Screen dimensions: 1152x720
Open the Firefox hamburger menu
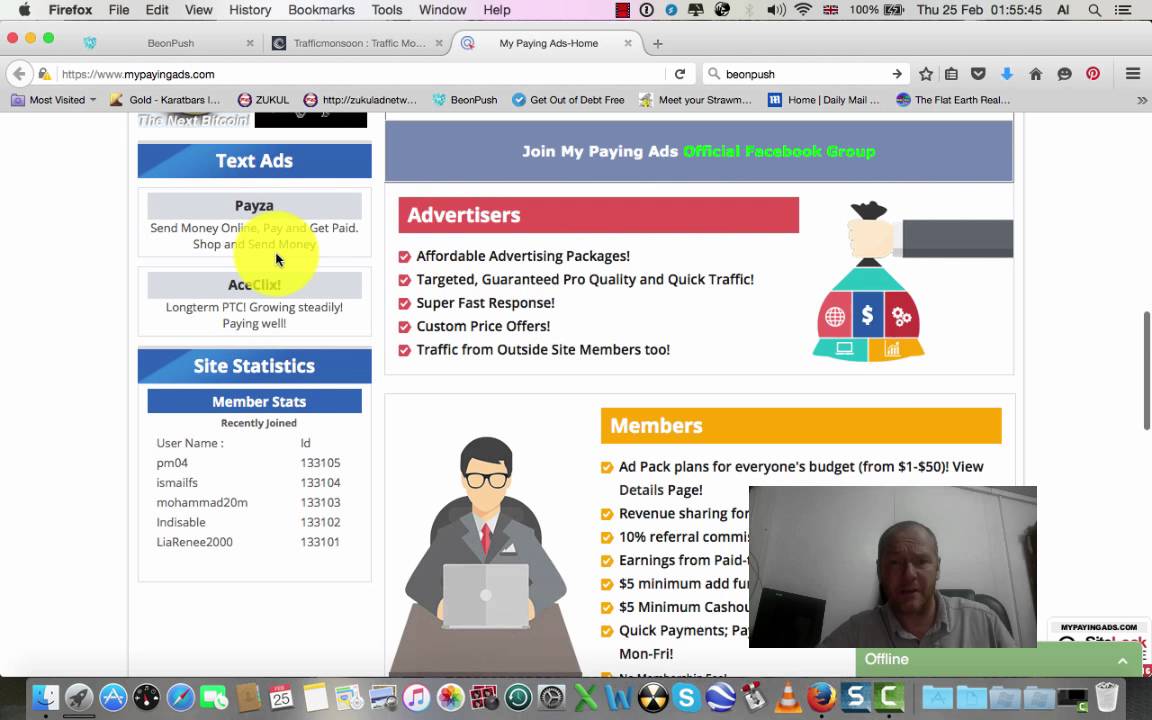click(x=1133, y=74)
